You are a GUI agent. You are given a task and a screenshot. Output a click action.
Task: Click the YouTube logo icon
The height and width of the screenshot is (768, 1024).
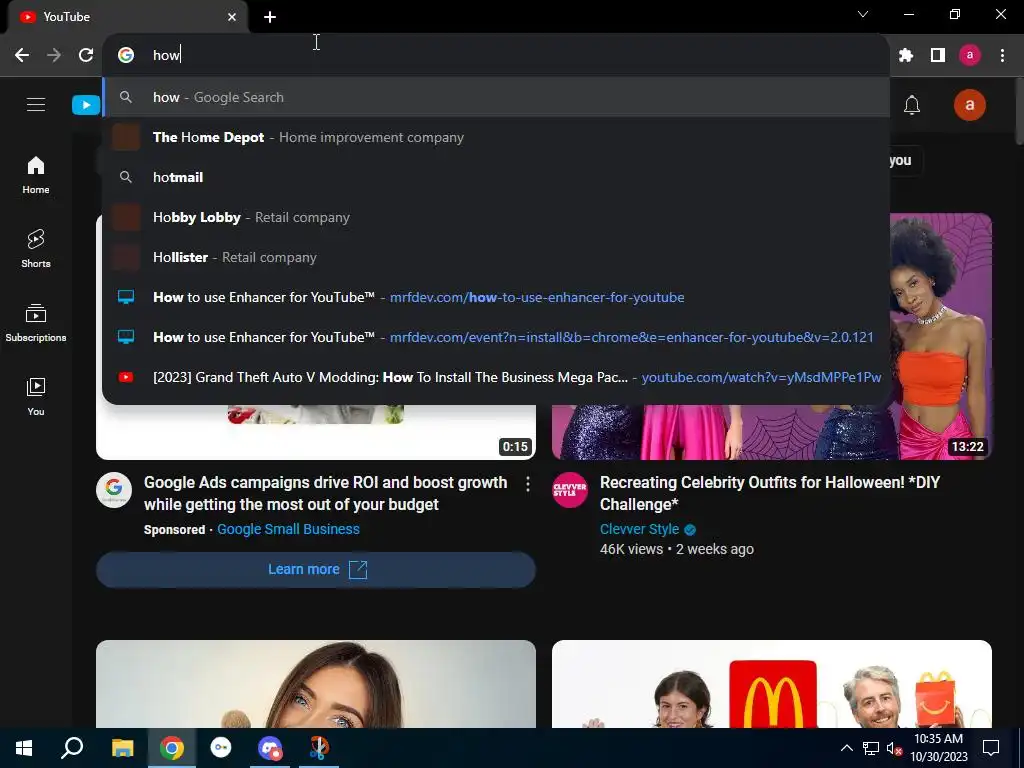(x=86, y=104)
